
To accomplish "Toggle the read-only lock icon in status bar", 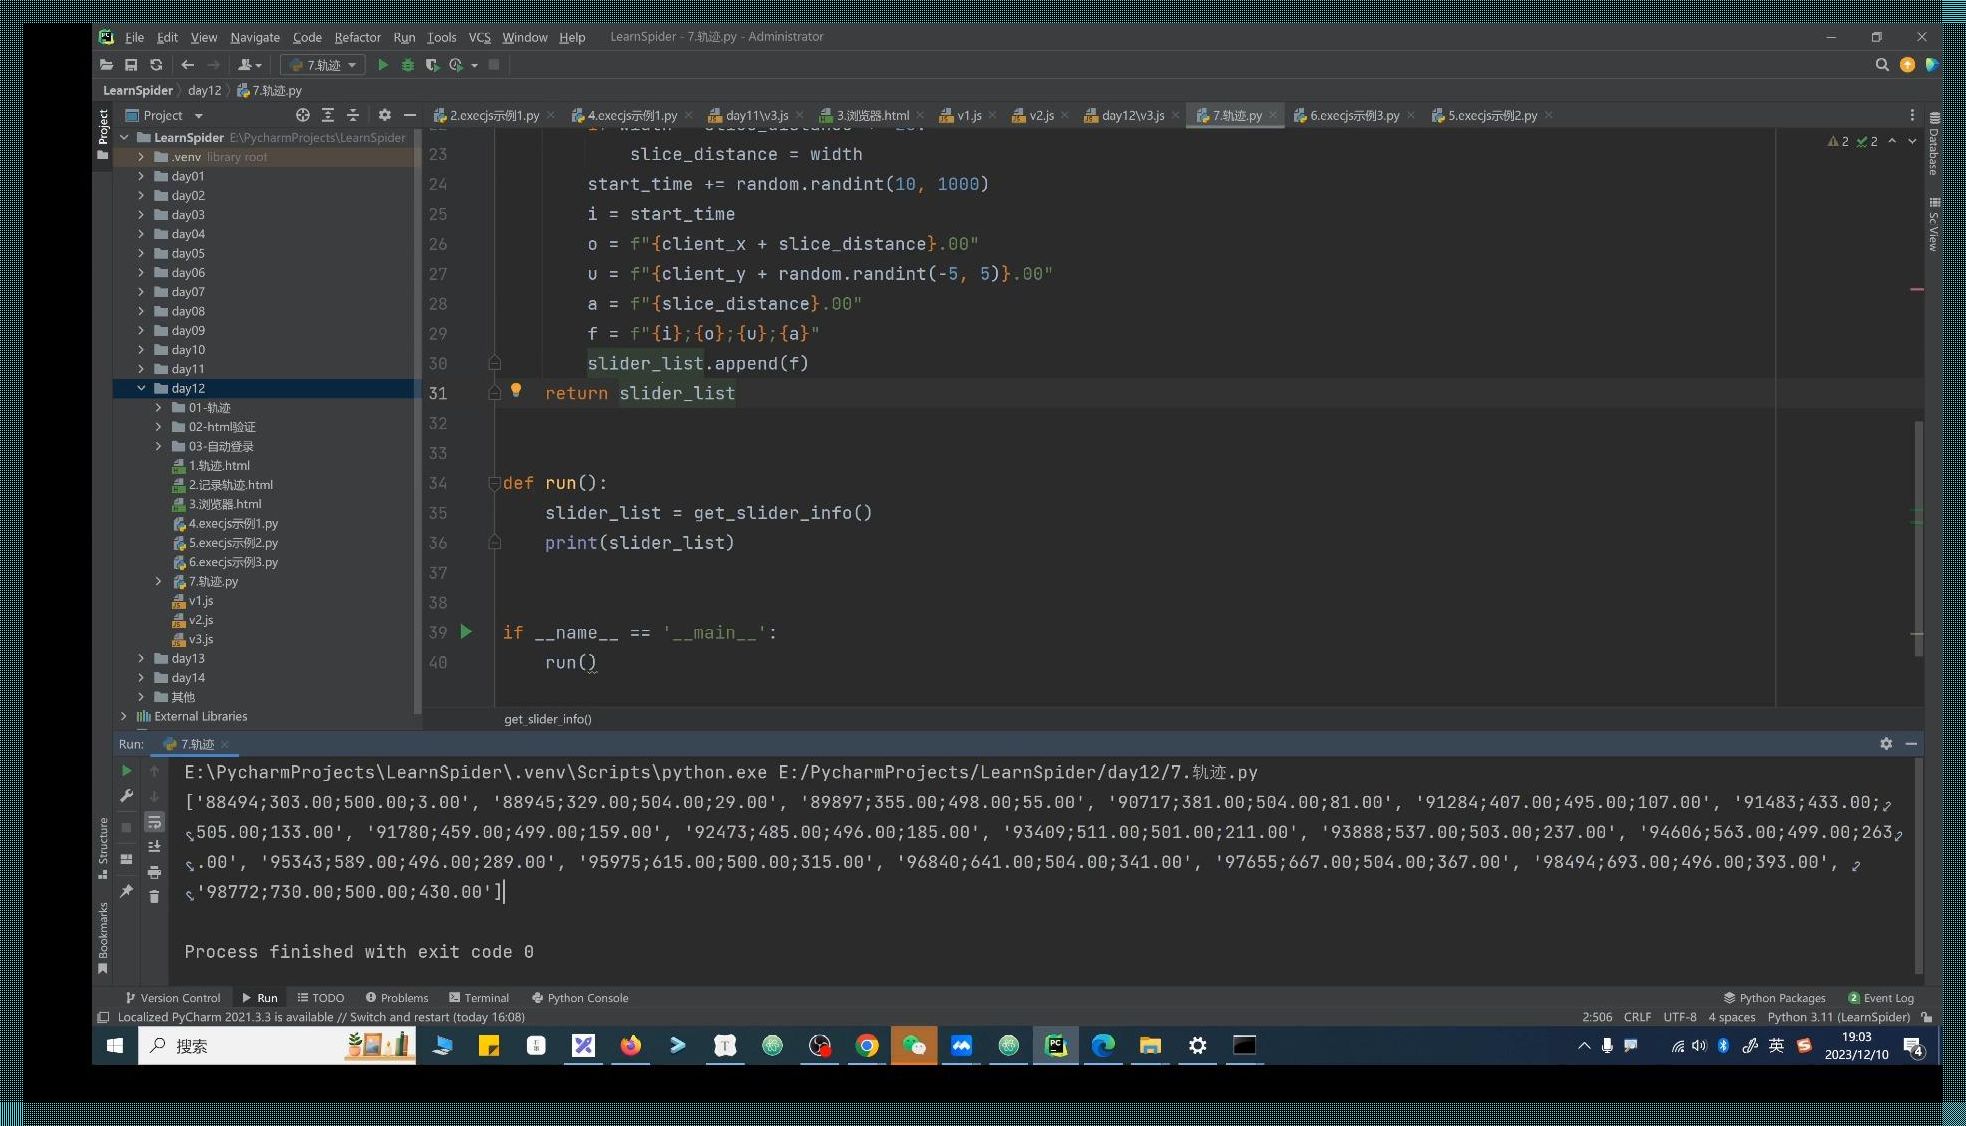I will 1926,1017.
